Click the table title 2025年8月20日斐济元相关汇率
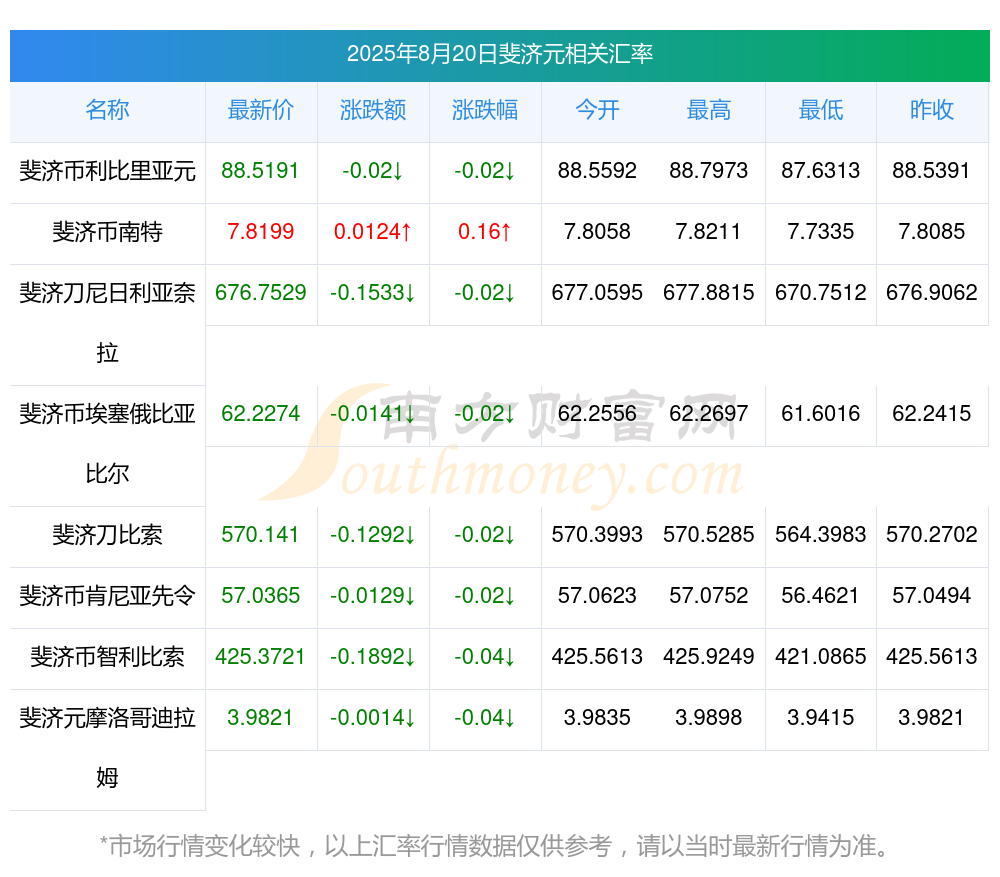1000x877 pixels. coord(499,54)
